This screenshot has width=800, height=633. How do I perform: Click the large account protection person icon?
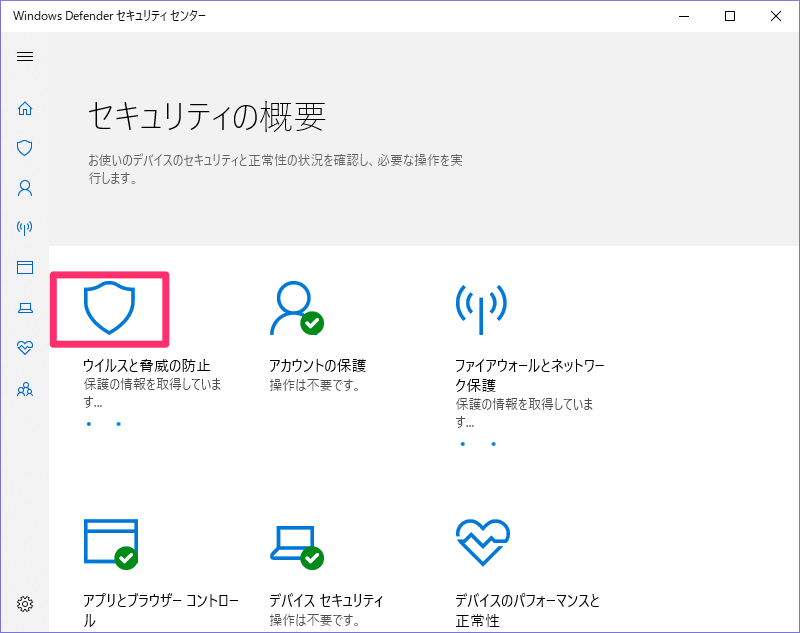pyautogui.click(x=296, y=308)
